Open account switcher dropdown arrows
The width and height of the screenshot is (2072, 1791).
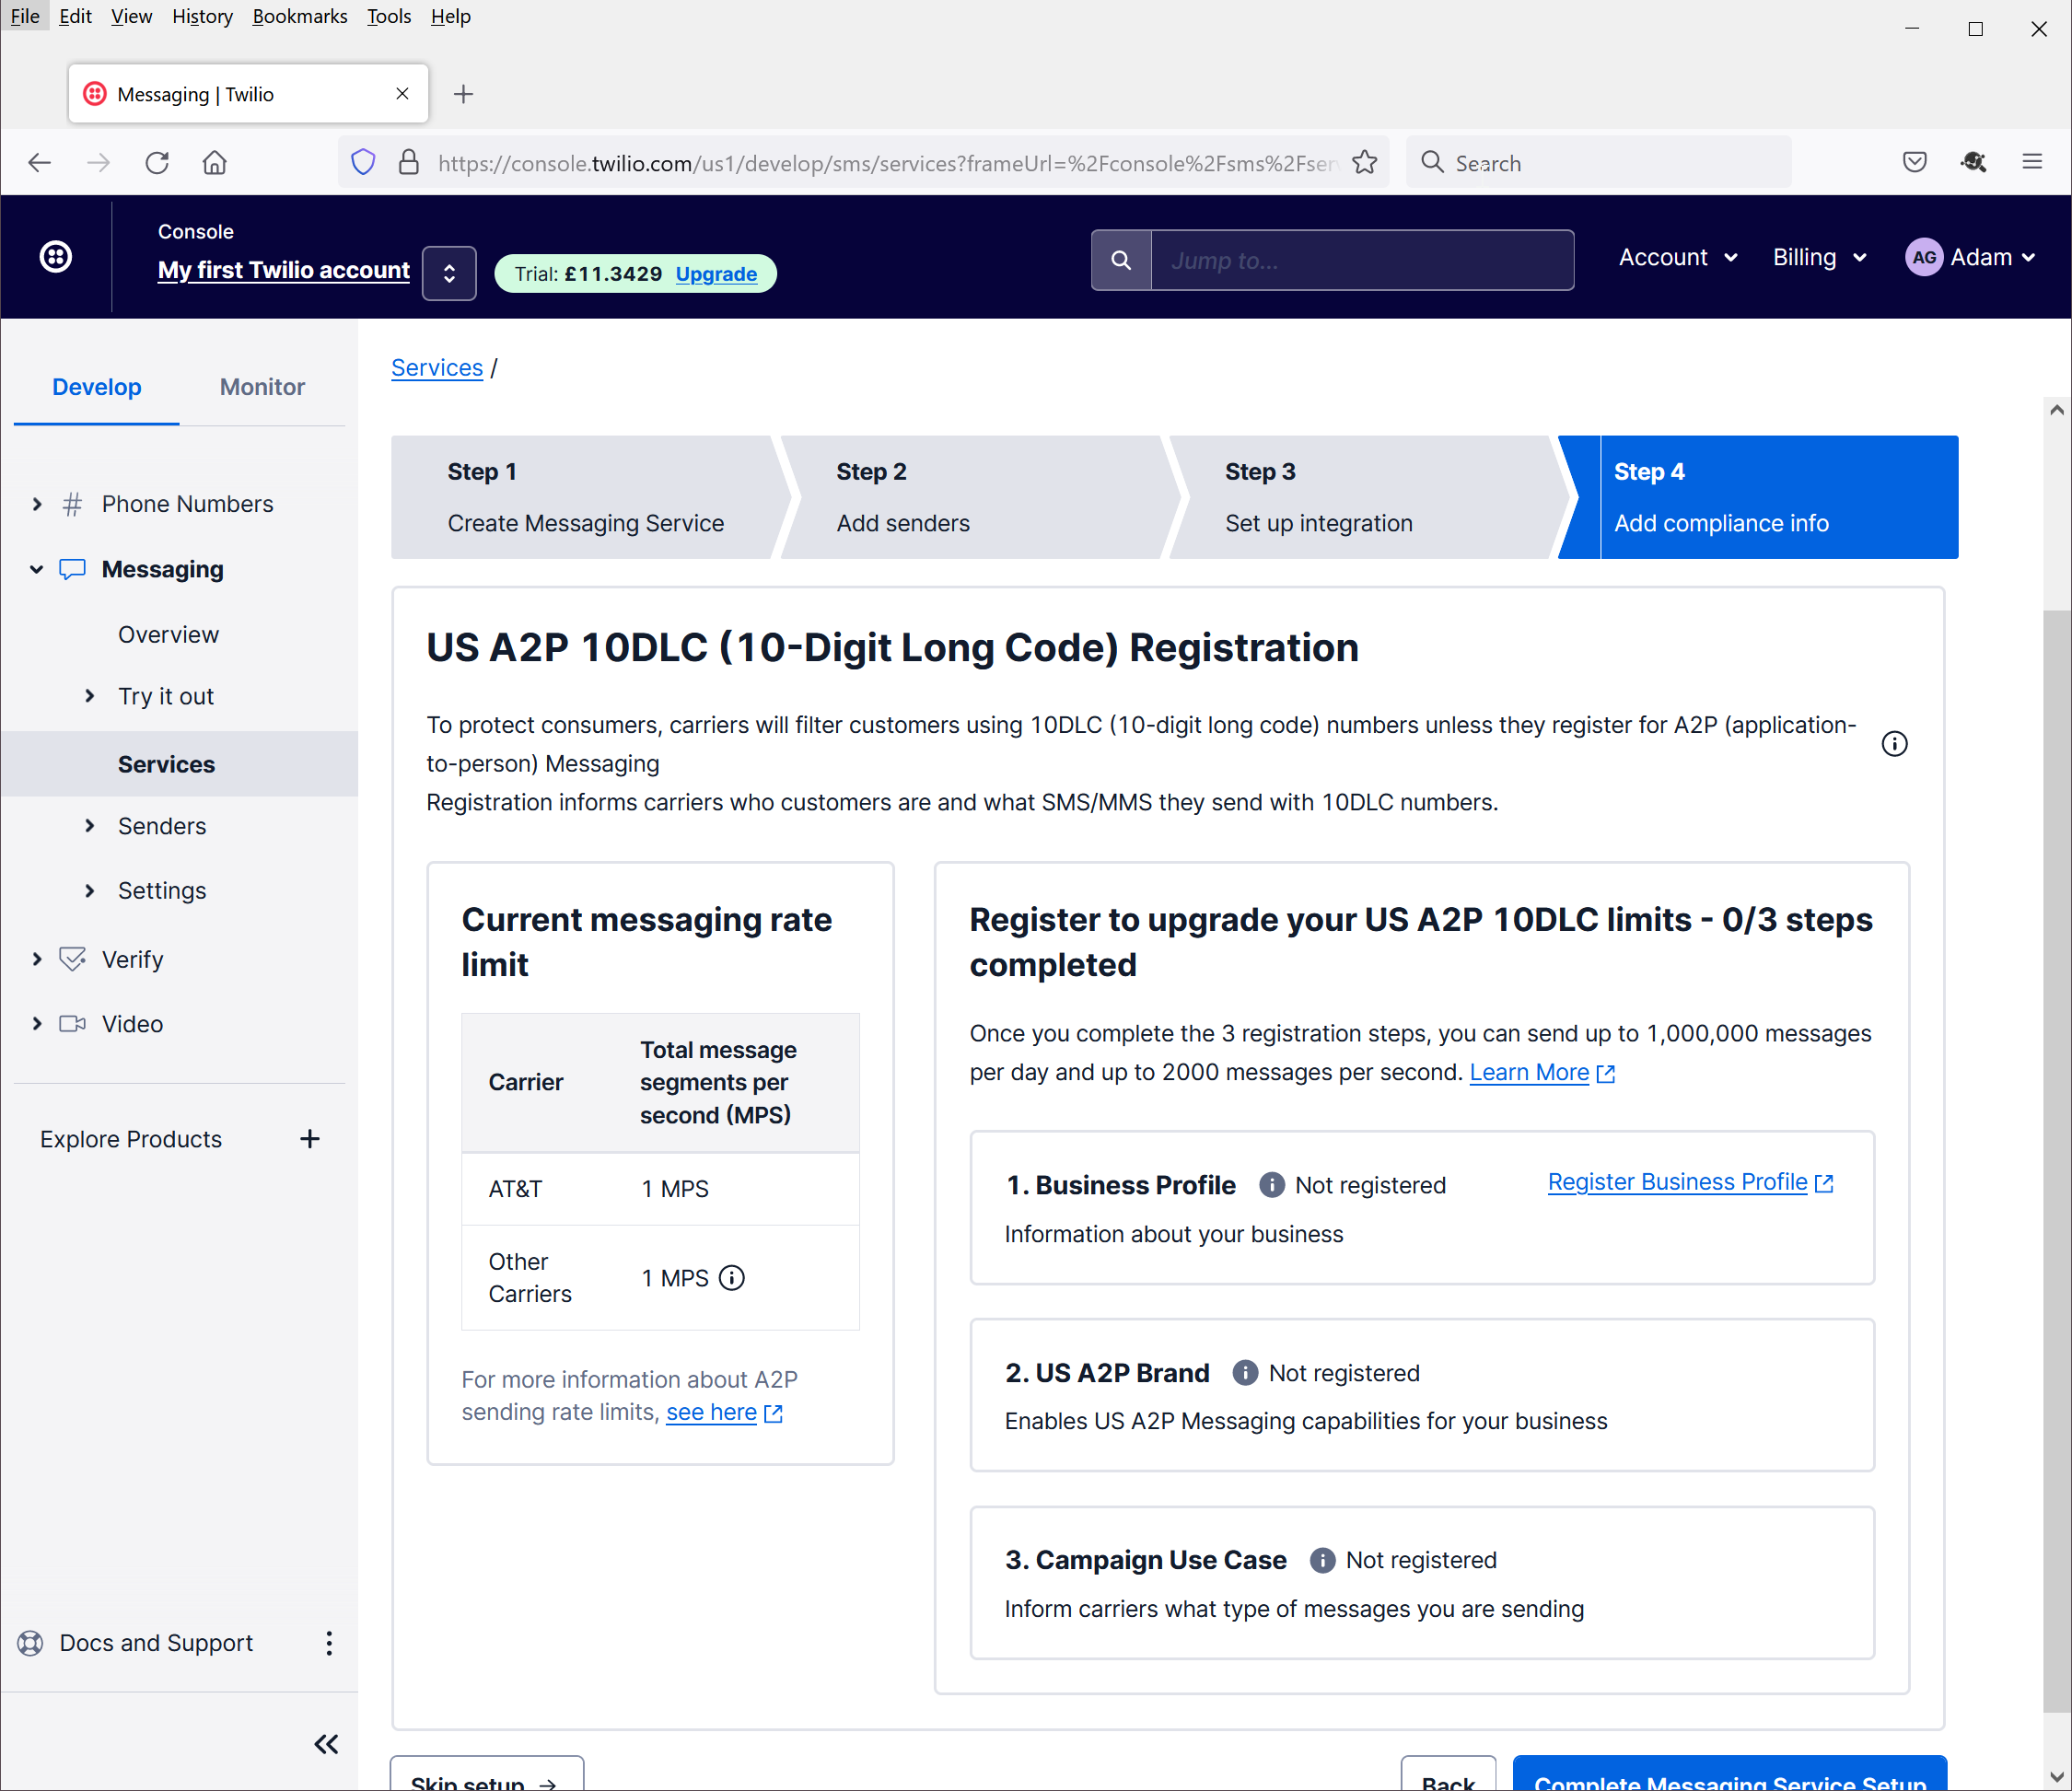coord(449,273)
